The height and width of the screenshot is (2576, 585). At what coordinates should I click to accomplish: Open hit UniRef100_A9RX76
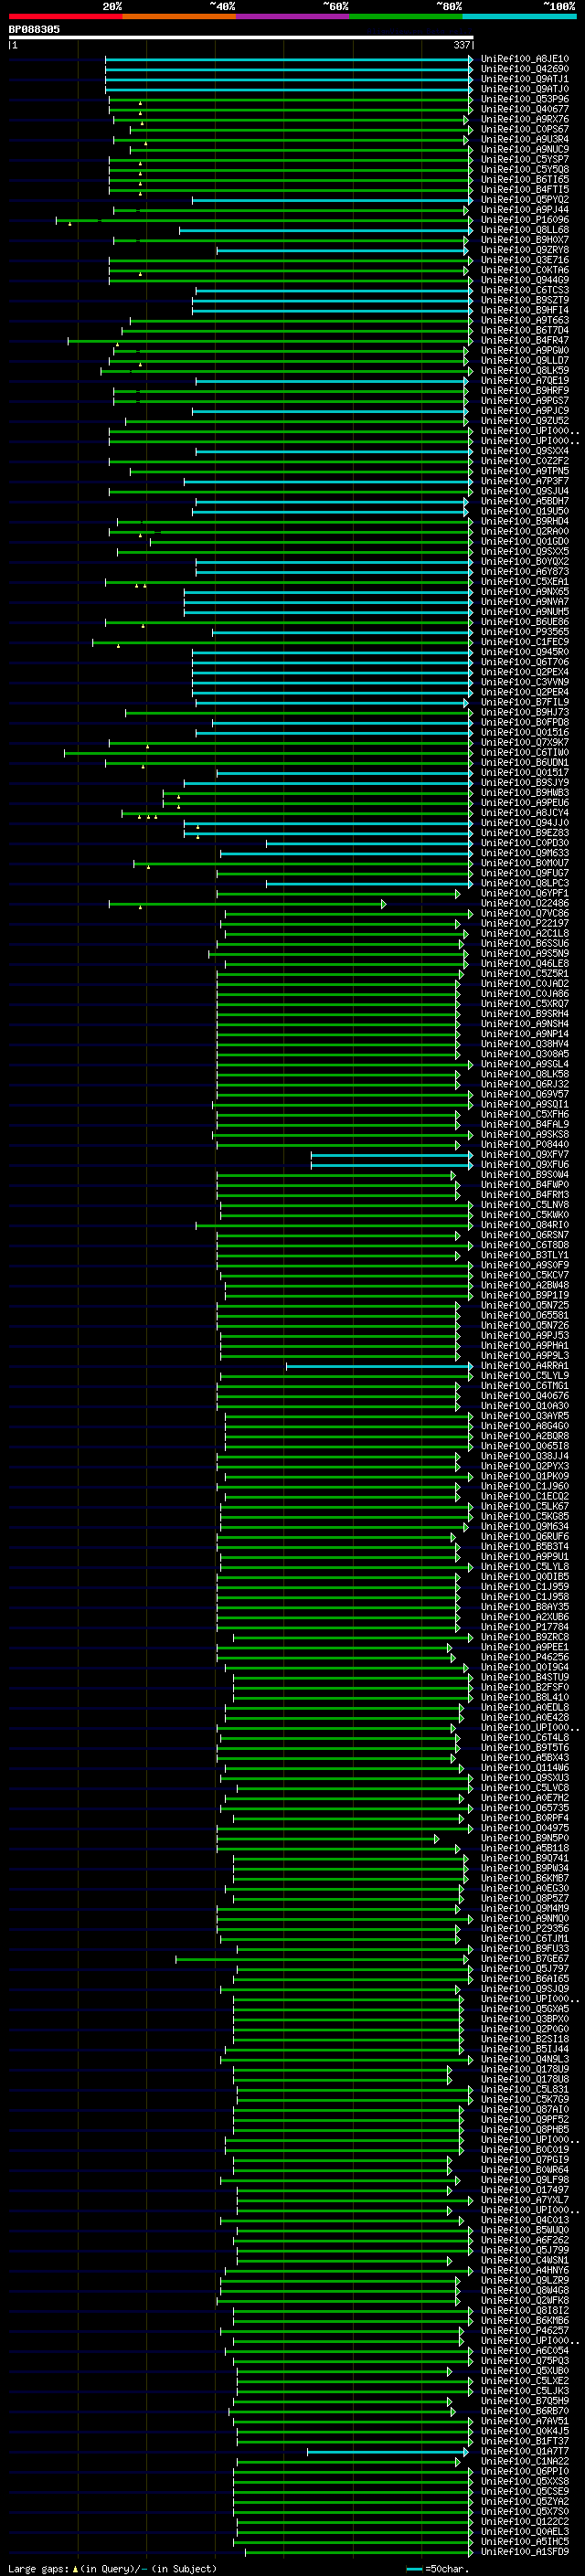click(525, 119)
